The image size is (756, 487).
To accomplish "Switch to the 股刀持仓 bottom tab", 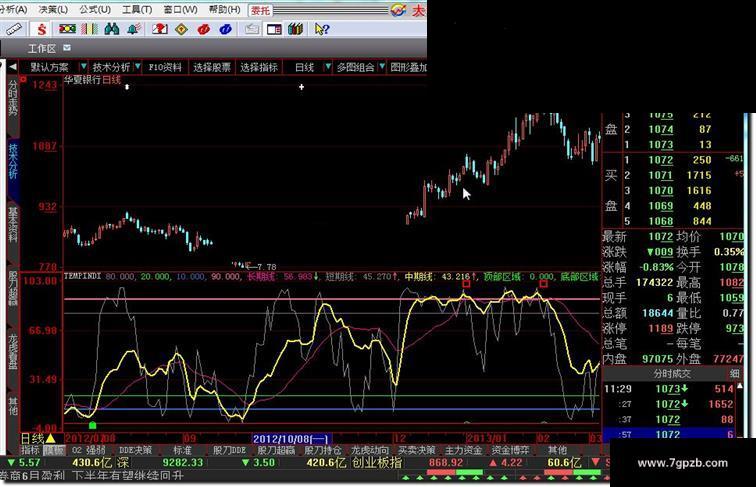I will 323,450.
